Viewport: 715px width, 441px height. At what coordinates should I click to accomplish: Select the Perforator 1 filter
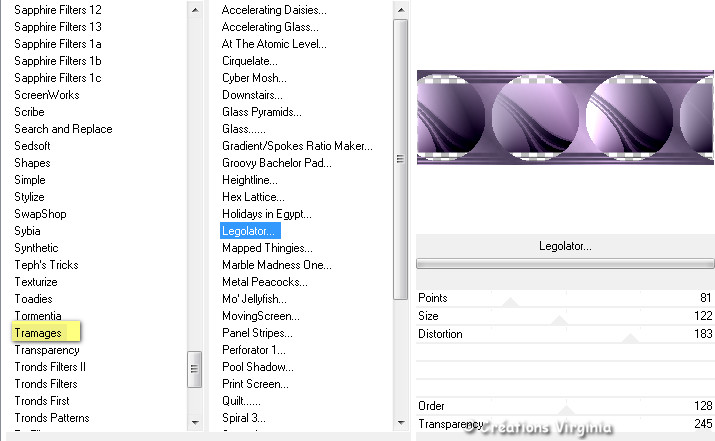pos(254,350)
